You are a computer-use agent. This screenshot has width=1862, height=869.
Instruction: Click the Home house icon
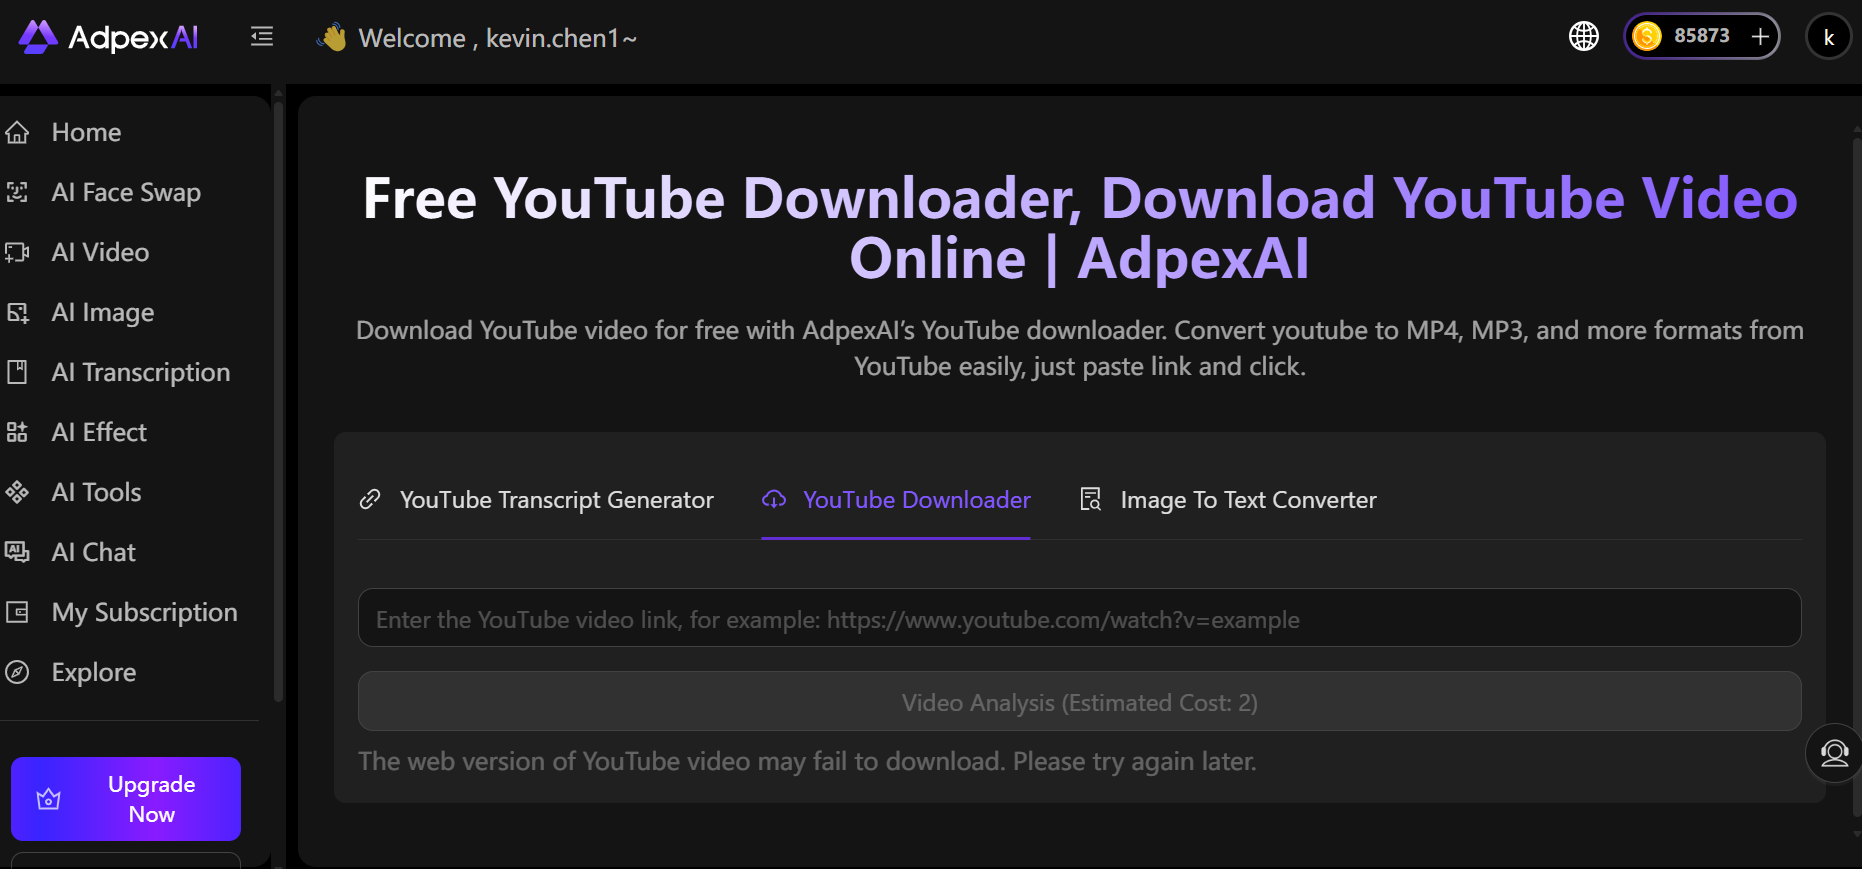point(17,132)
